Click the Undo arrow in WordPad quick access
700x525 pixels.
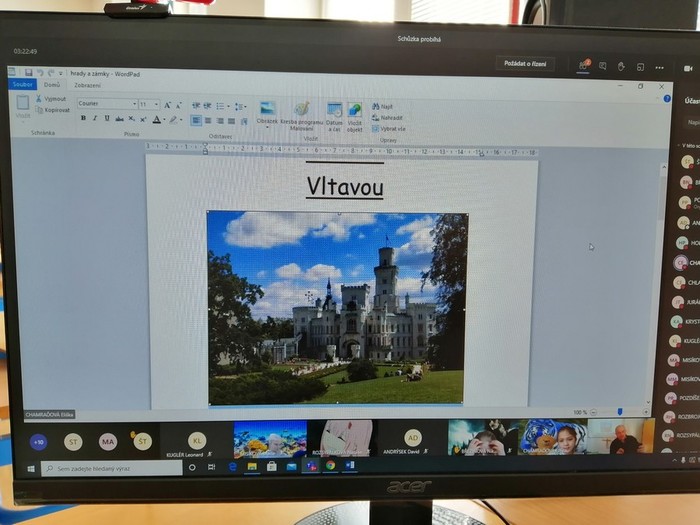point(40,73)
